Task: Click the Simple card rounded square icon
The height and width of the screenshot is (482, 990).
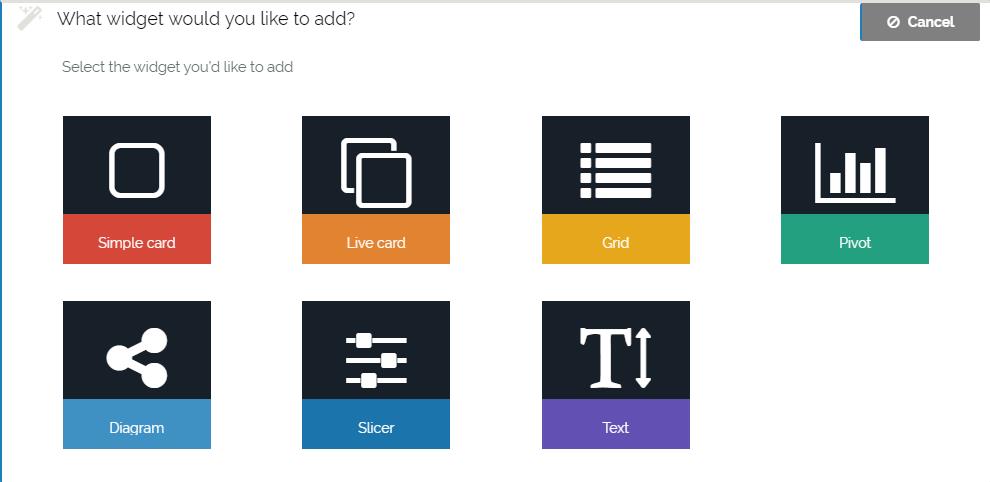Action: 137,170
